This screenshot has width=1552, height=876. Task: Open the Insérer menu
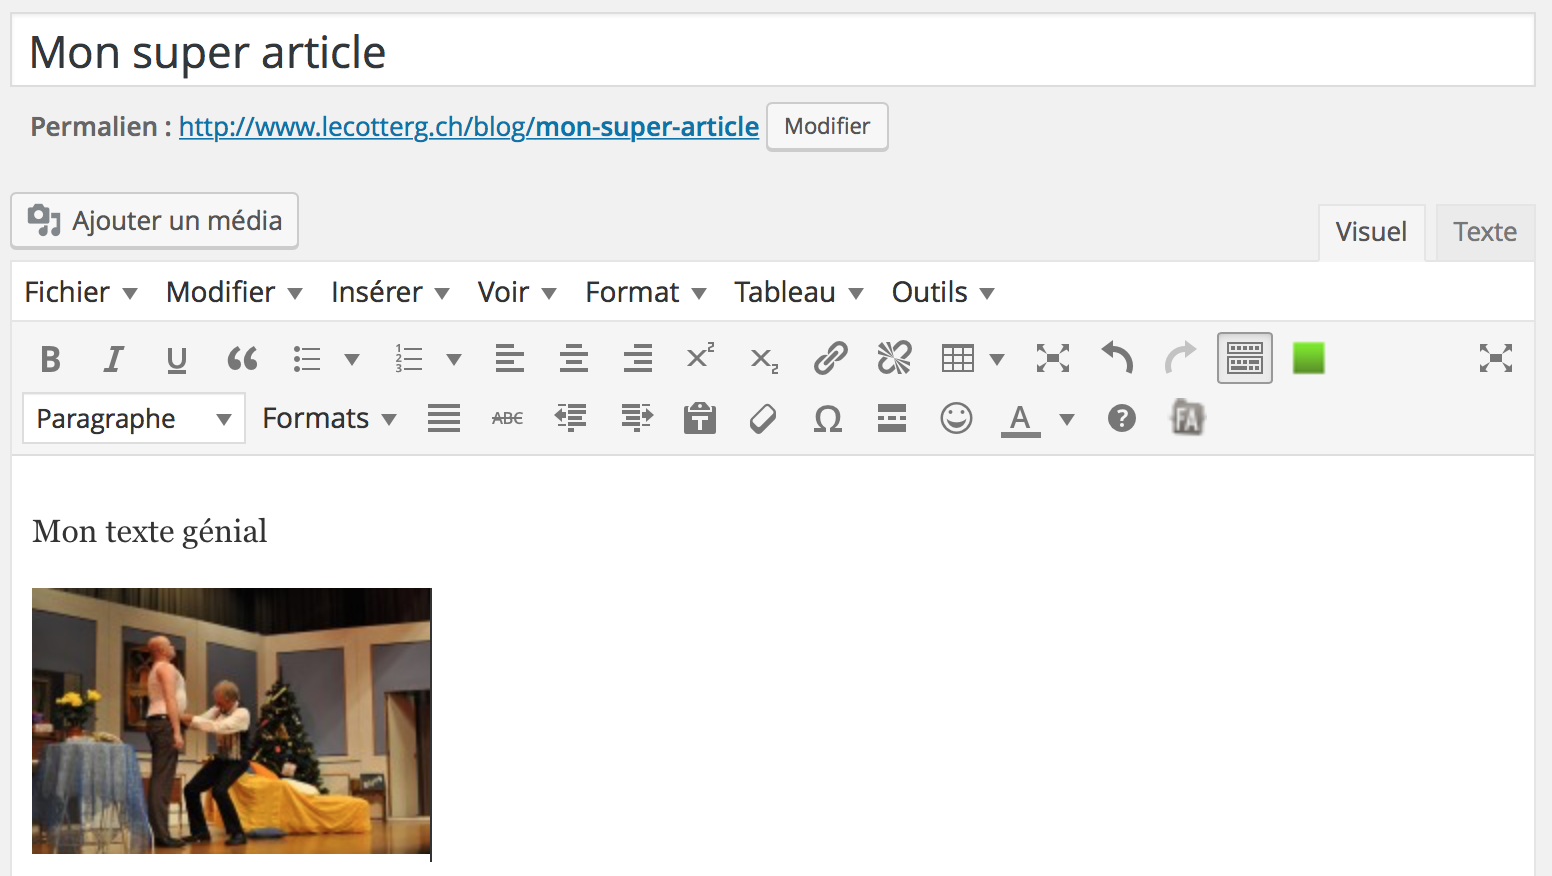[390, 292]
